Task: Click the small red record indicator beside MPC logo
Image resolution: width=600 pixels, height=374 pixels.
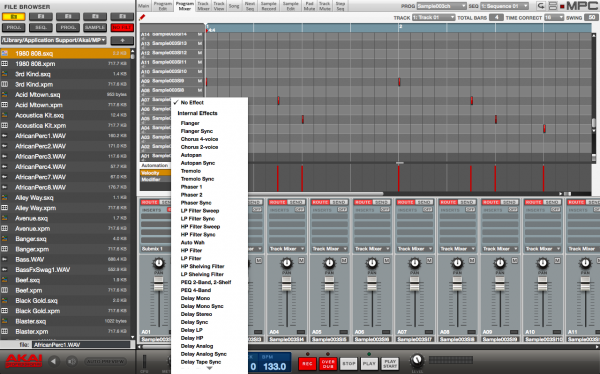Action: tap(562, 6)
